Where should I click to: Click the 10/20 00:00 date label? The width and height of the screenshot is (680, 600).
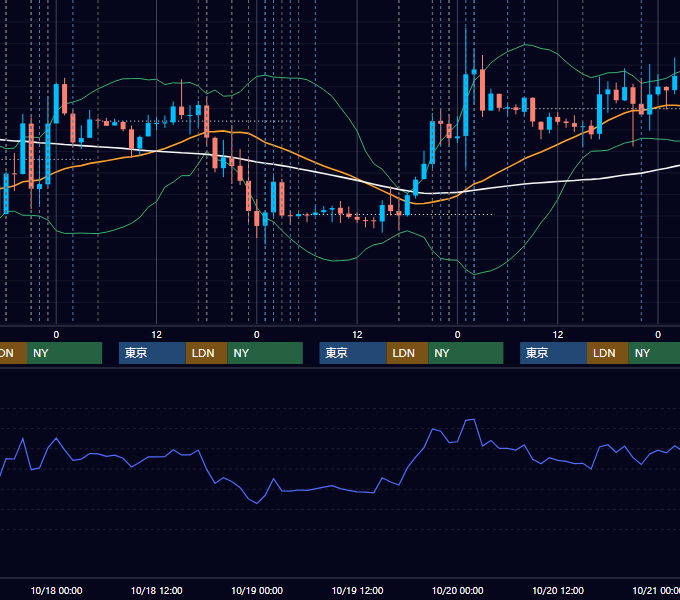tap(458, 590)
